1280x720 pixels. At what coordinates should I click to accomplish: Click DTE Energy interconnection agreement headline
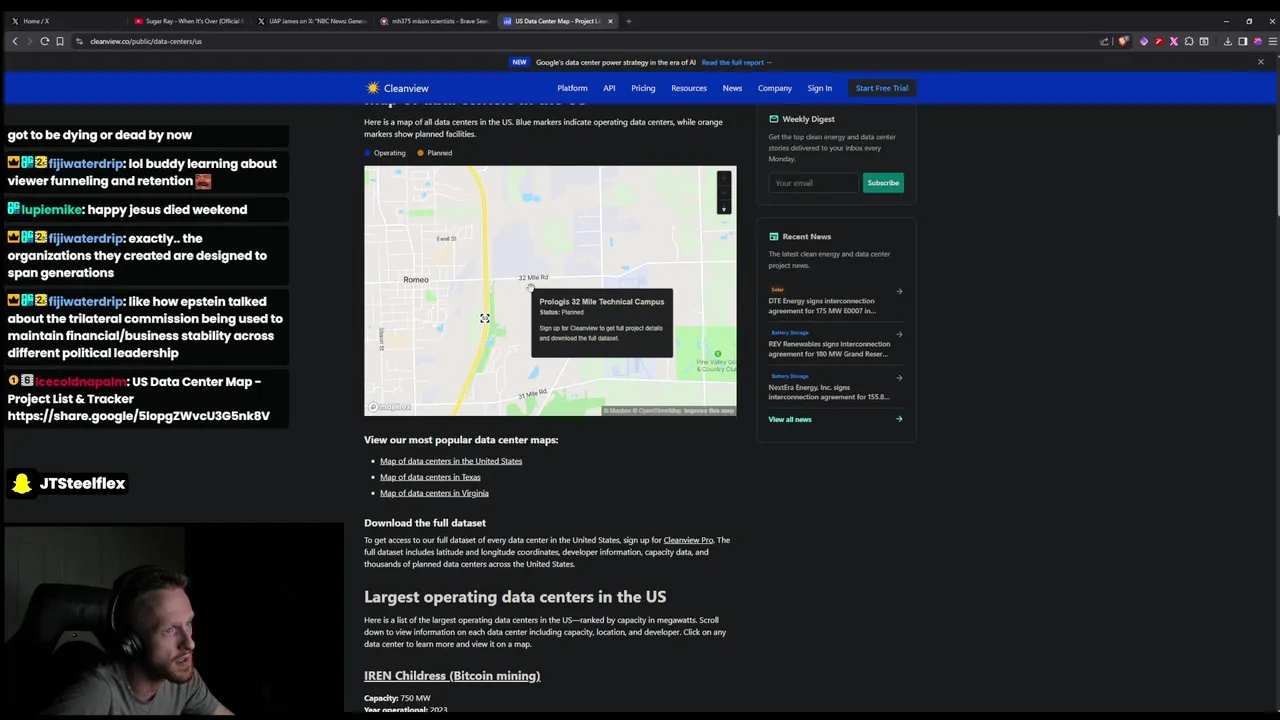822,306
